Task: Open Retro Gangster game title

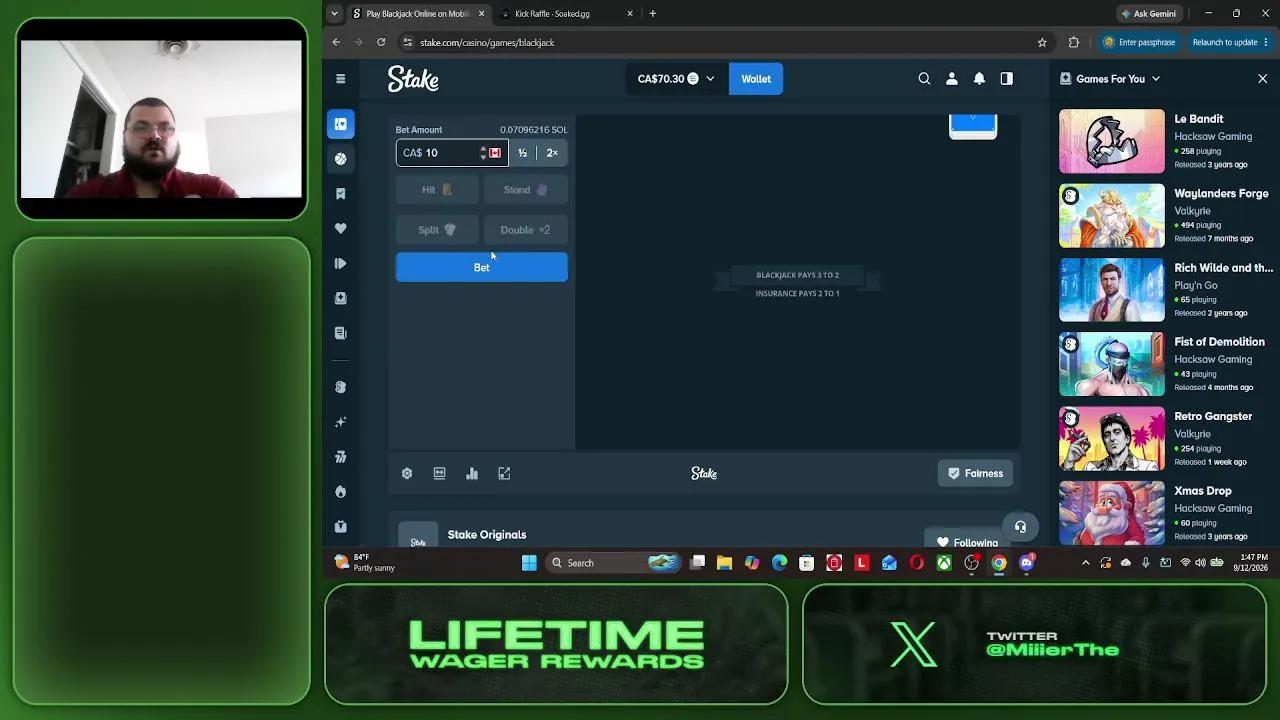Action: coord(1213,416)
